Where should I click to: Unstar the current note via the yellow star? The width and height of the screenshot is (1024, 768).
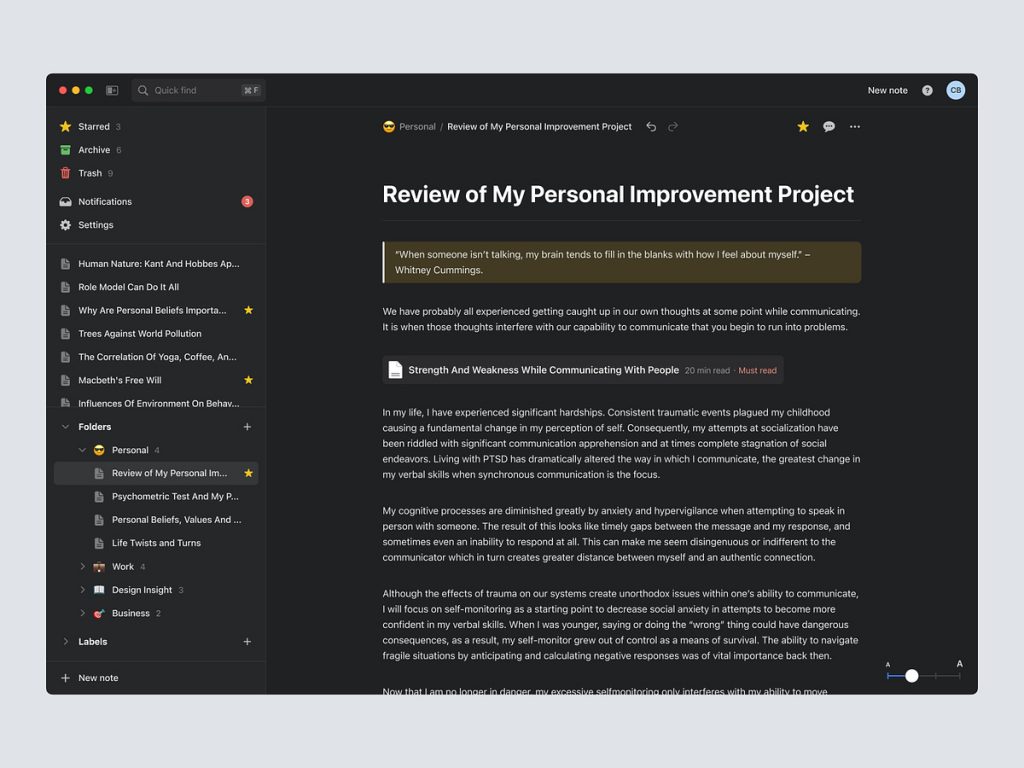coord(802,127)
